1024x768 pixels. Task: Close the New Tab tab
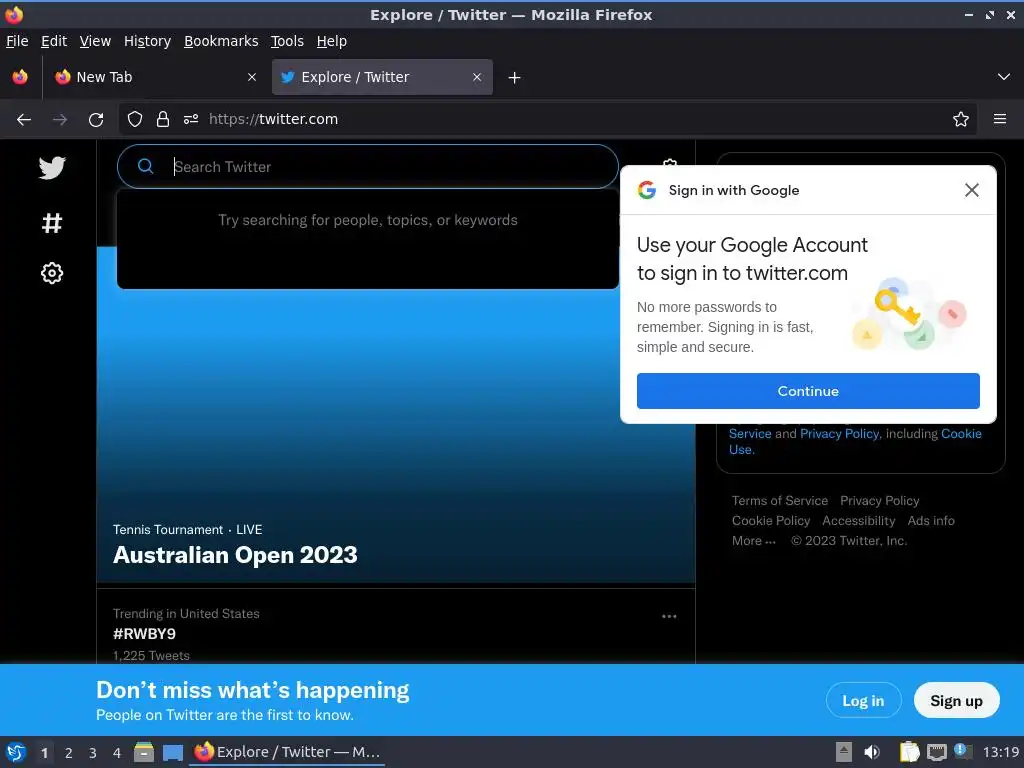(x=251, y=77)
